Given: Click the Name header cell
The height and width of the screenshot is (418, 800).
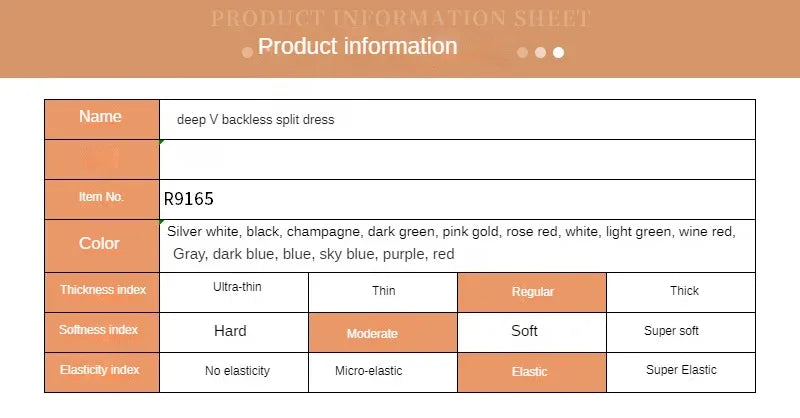Looking at the screenshot, I should [x=102, y=119].
